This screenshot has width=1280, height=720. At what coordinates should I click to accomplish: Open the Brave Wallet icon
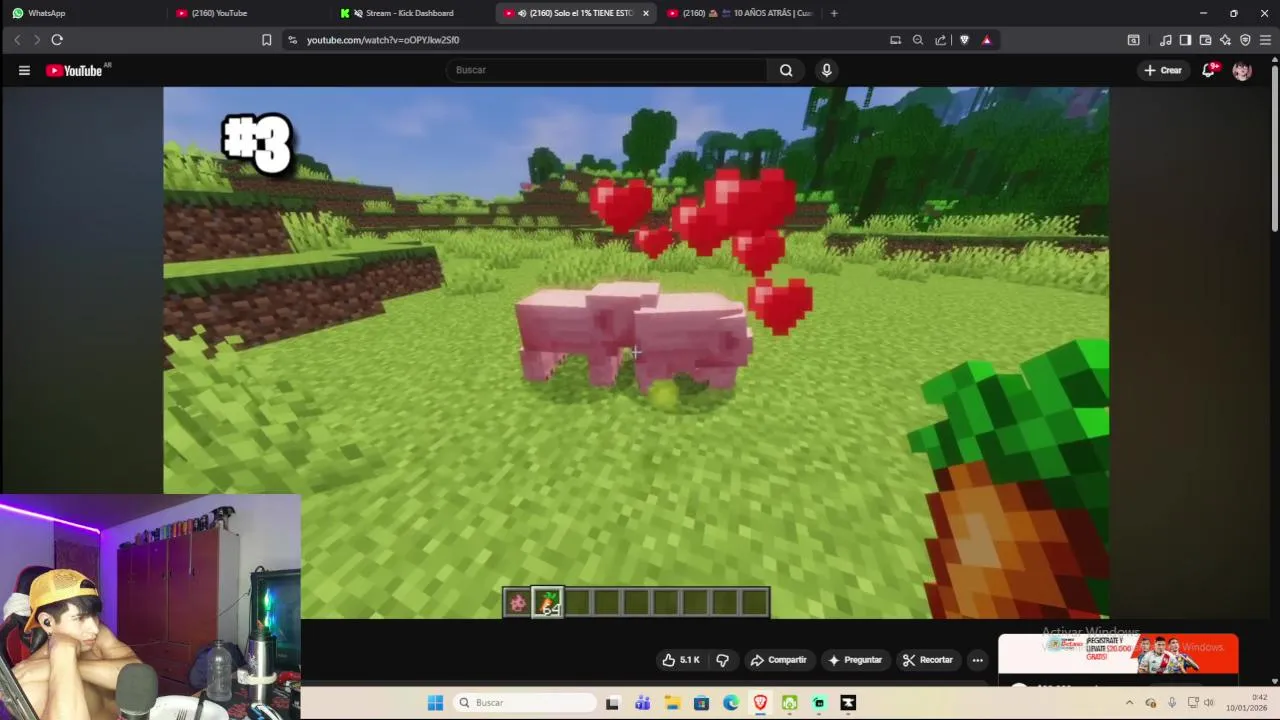pyautogui.click(x=1205, y=40)
